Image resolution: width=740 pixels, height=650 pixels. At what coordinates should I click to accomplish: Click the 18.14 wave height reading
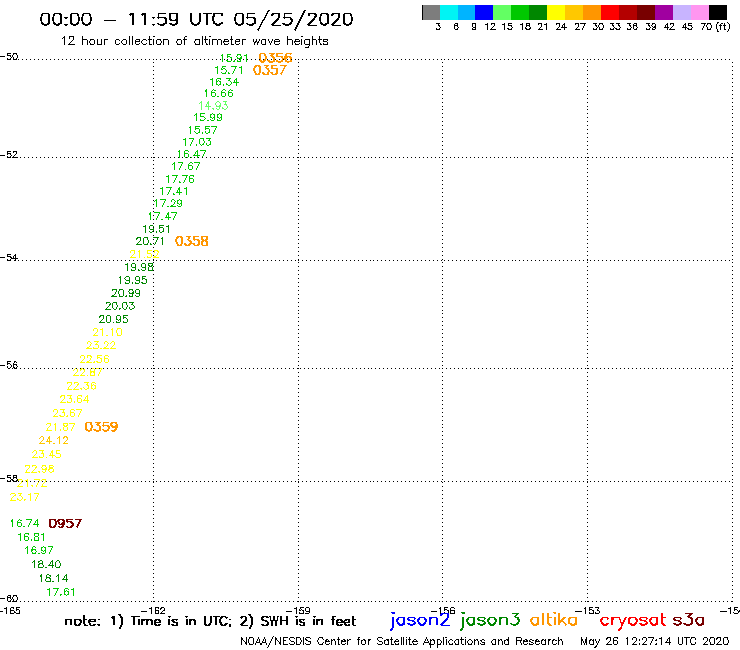pos(53,578)
